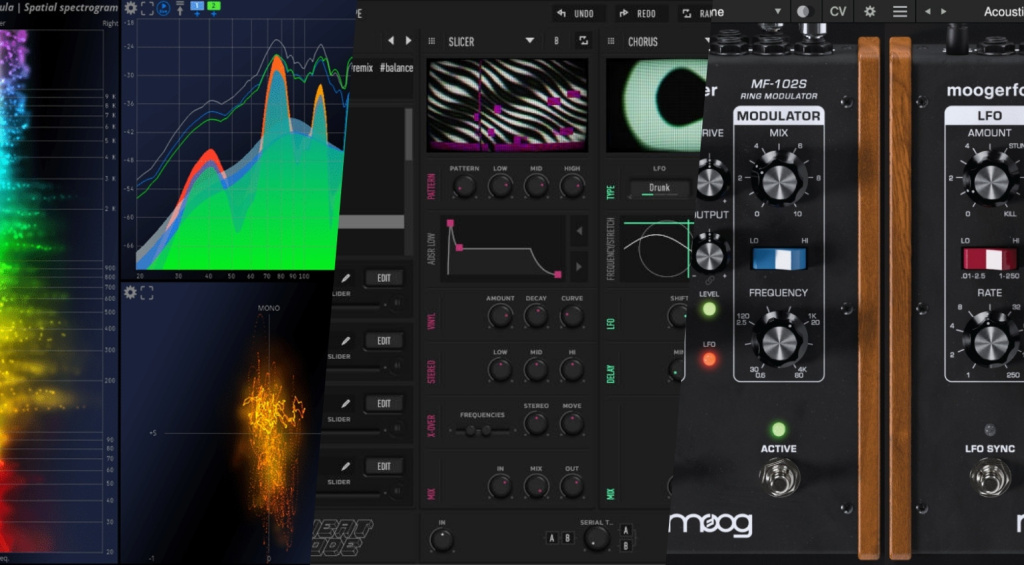Select blue channel tab 1 in the analyzer
The width and height of the screenshot is (1024, 565).
(x=196, y=8)
